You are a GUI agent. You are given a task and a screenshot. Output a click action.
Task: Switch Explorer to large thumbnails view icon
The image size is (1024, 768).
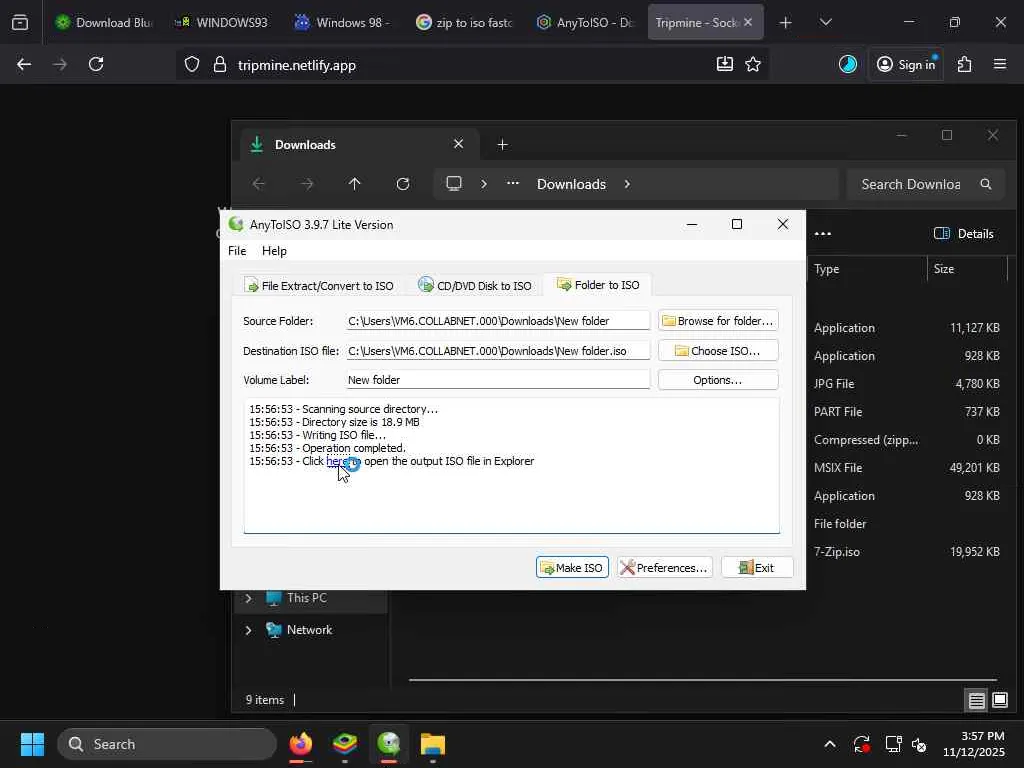1000,700
